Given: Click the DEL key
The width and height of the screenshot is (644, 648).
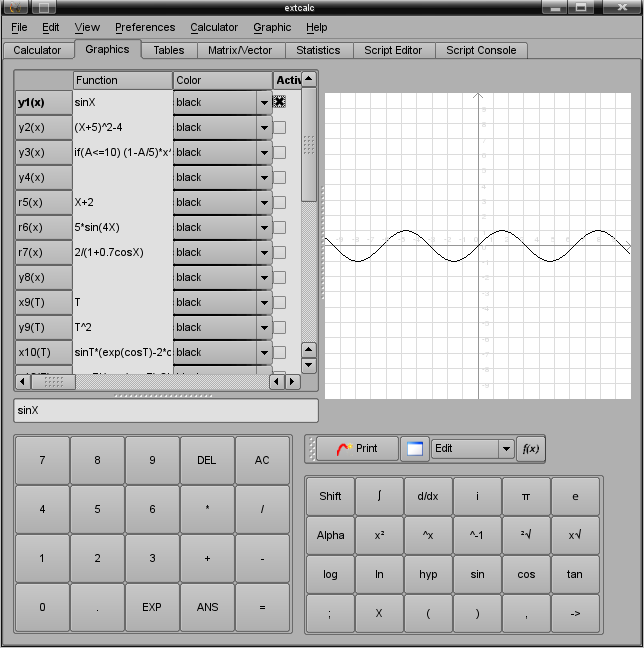Looking at the screenshot, I should (x=207, y=460).
